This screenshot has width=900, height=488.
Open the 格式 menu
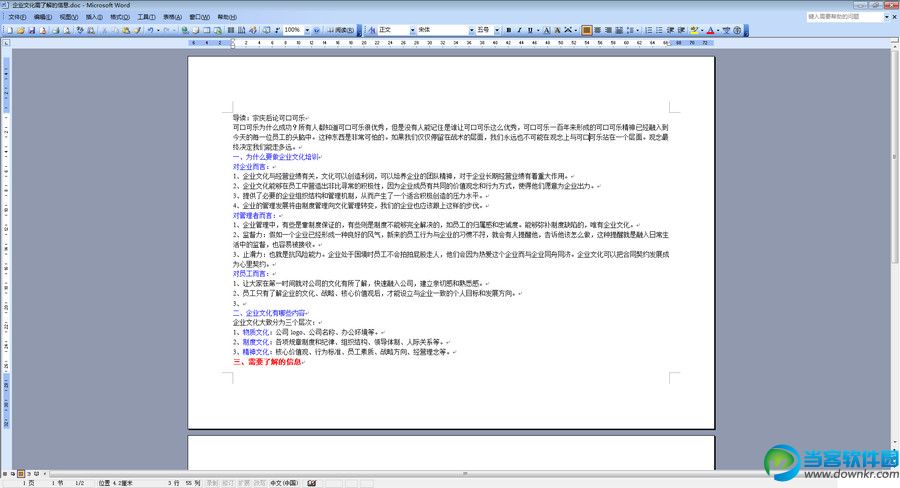pyautogui.click(x=120, y=17)
